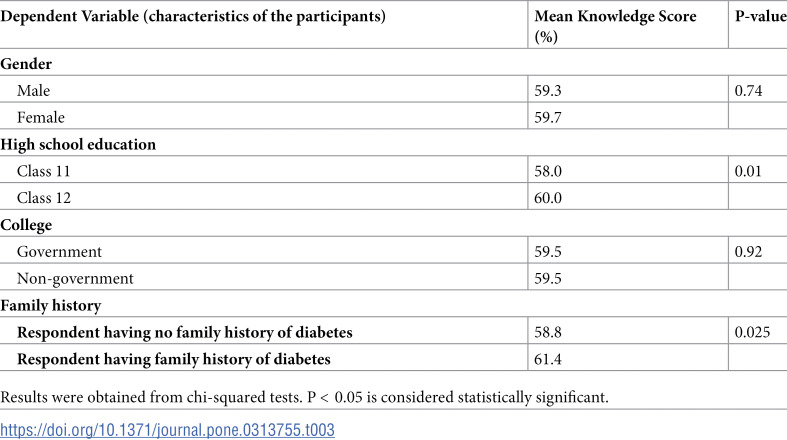787x440 pixels.
Task: Click the Dependent Variable column header
Action: click(x=193, y=16)
